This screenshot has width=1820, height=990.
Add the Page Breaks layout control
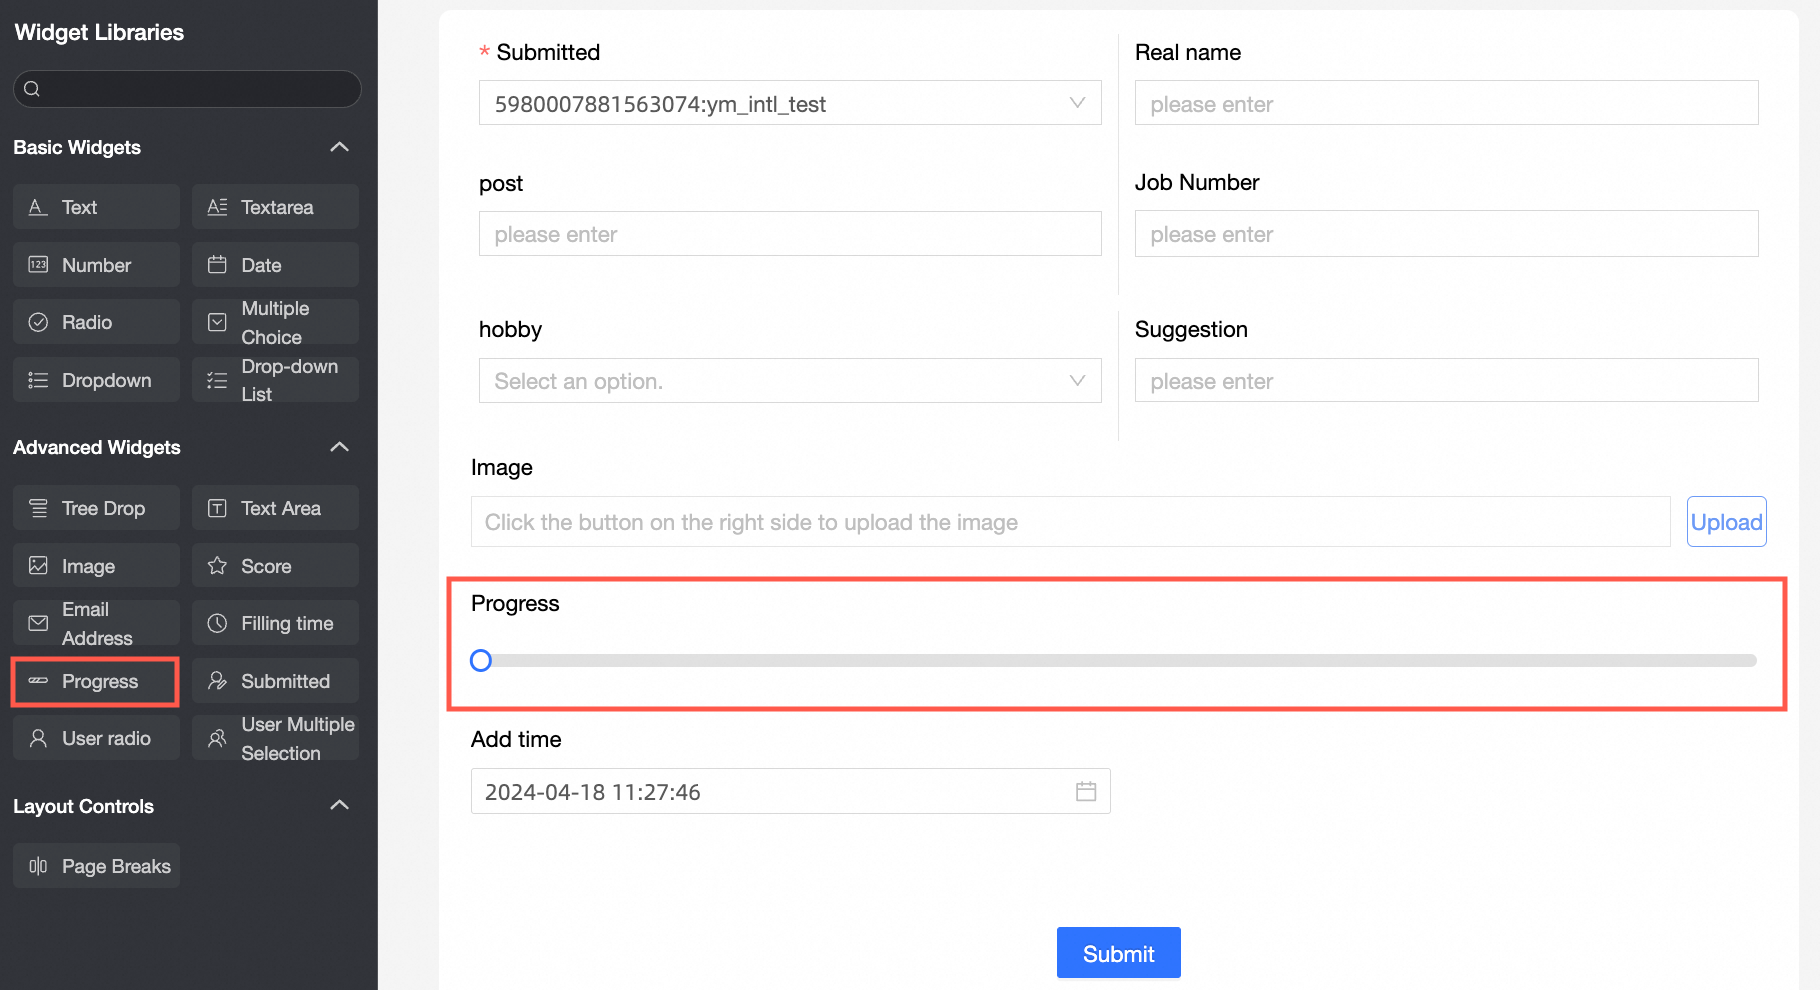click(97, 866)
